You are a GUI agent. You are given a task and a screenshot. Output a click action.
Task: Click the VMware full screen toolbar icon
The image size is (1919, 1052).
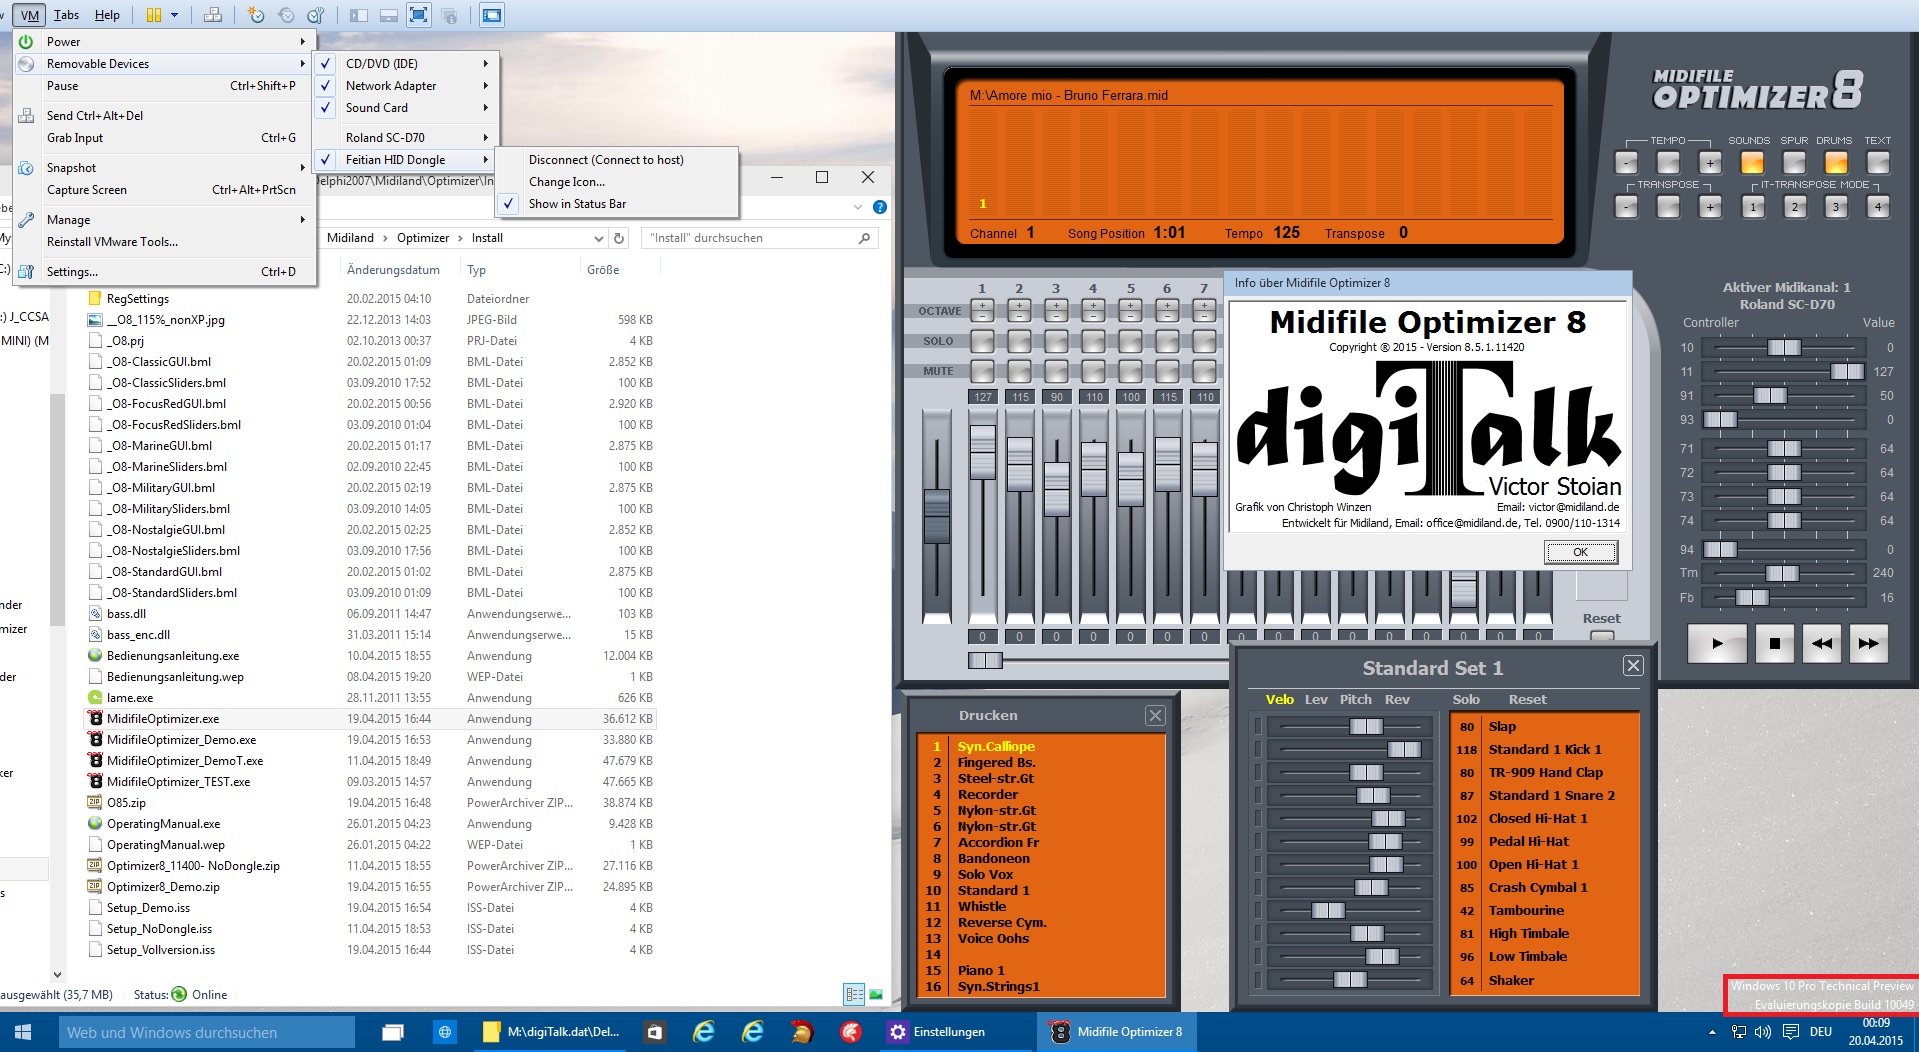point(419,15)
